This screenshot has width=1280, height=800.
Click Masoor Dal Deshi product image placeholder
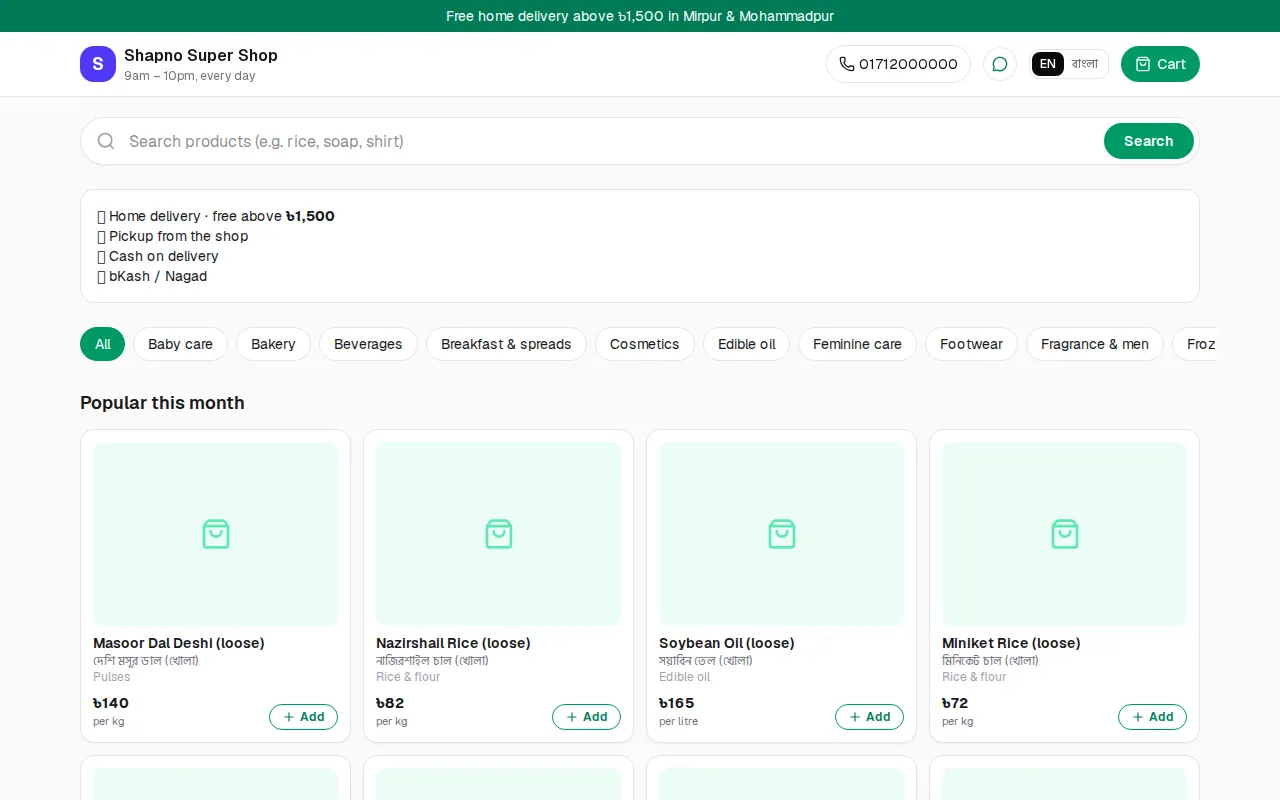216,534
